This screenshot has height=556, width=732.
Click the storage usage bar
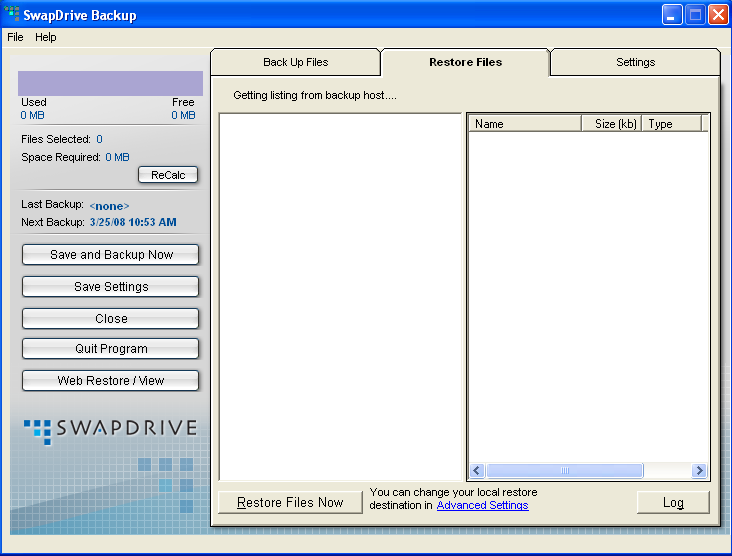110,83
